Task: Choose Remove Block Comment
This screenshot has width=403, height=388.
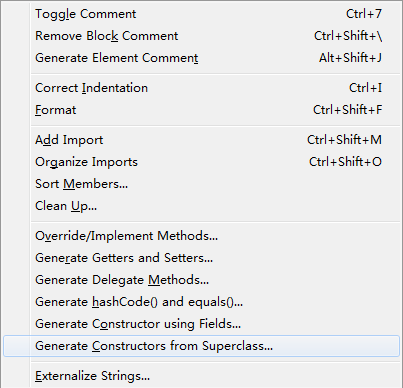Action: coord(201,36)
